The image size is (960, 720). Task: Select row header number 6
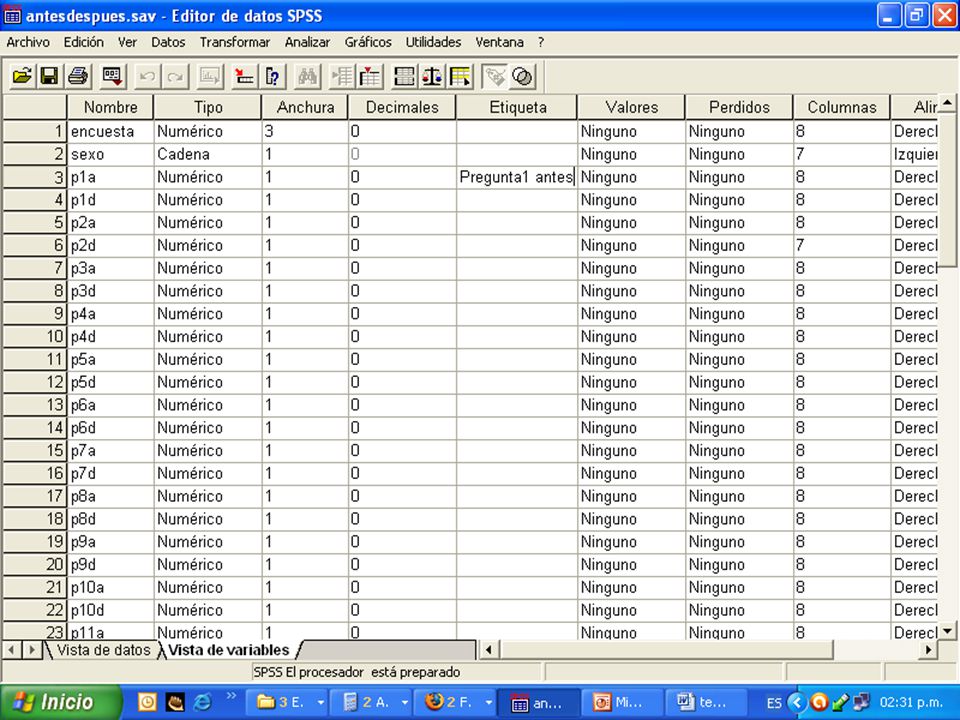tap(35, 246)
